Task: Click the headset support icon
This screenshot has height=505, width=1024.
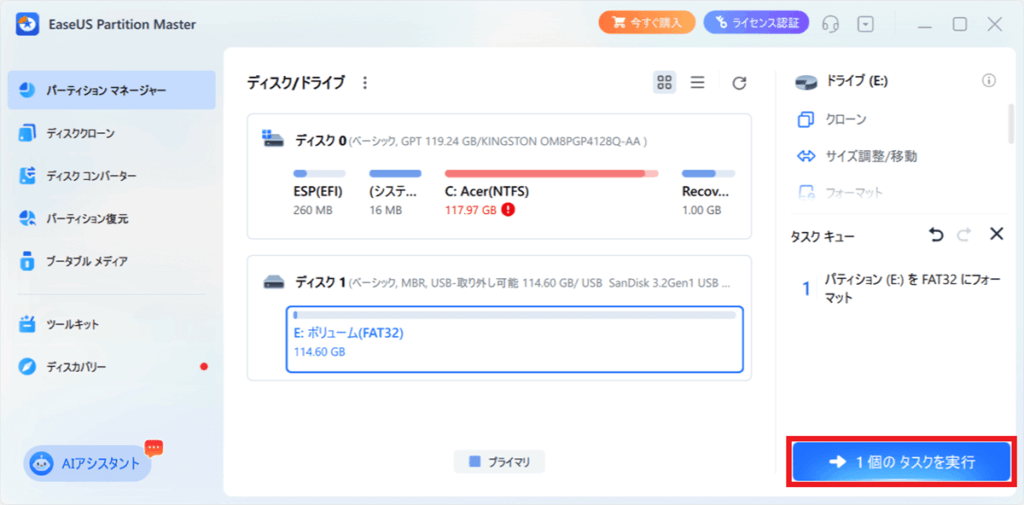Action: click(830, 24)
